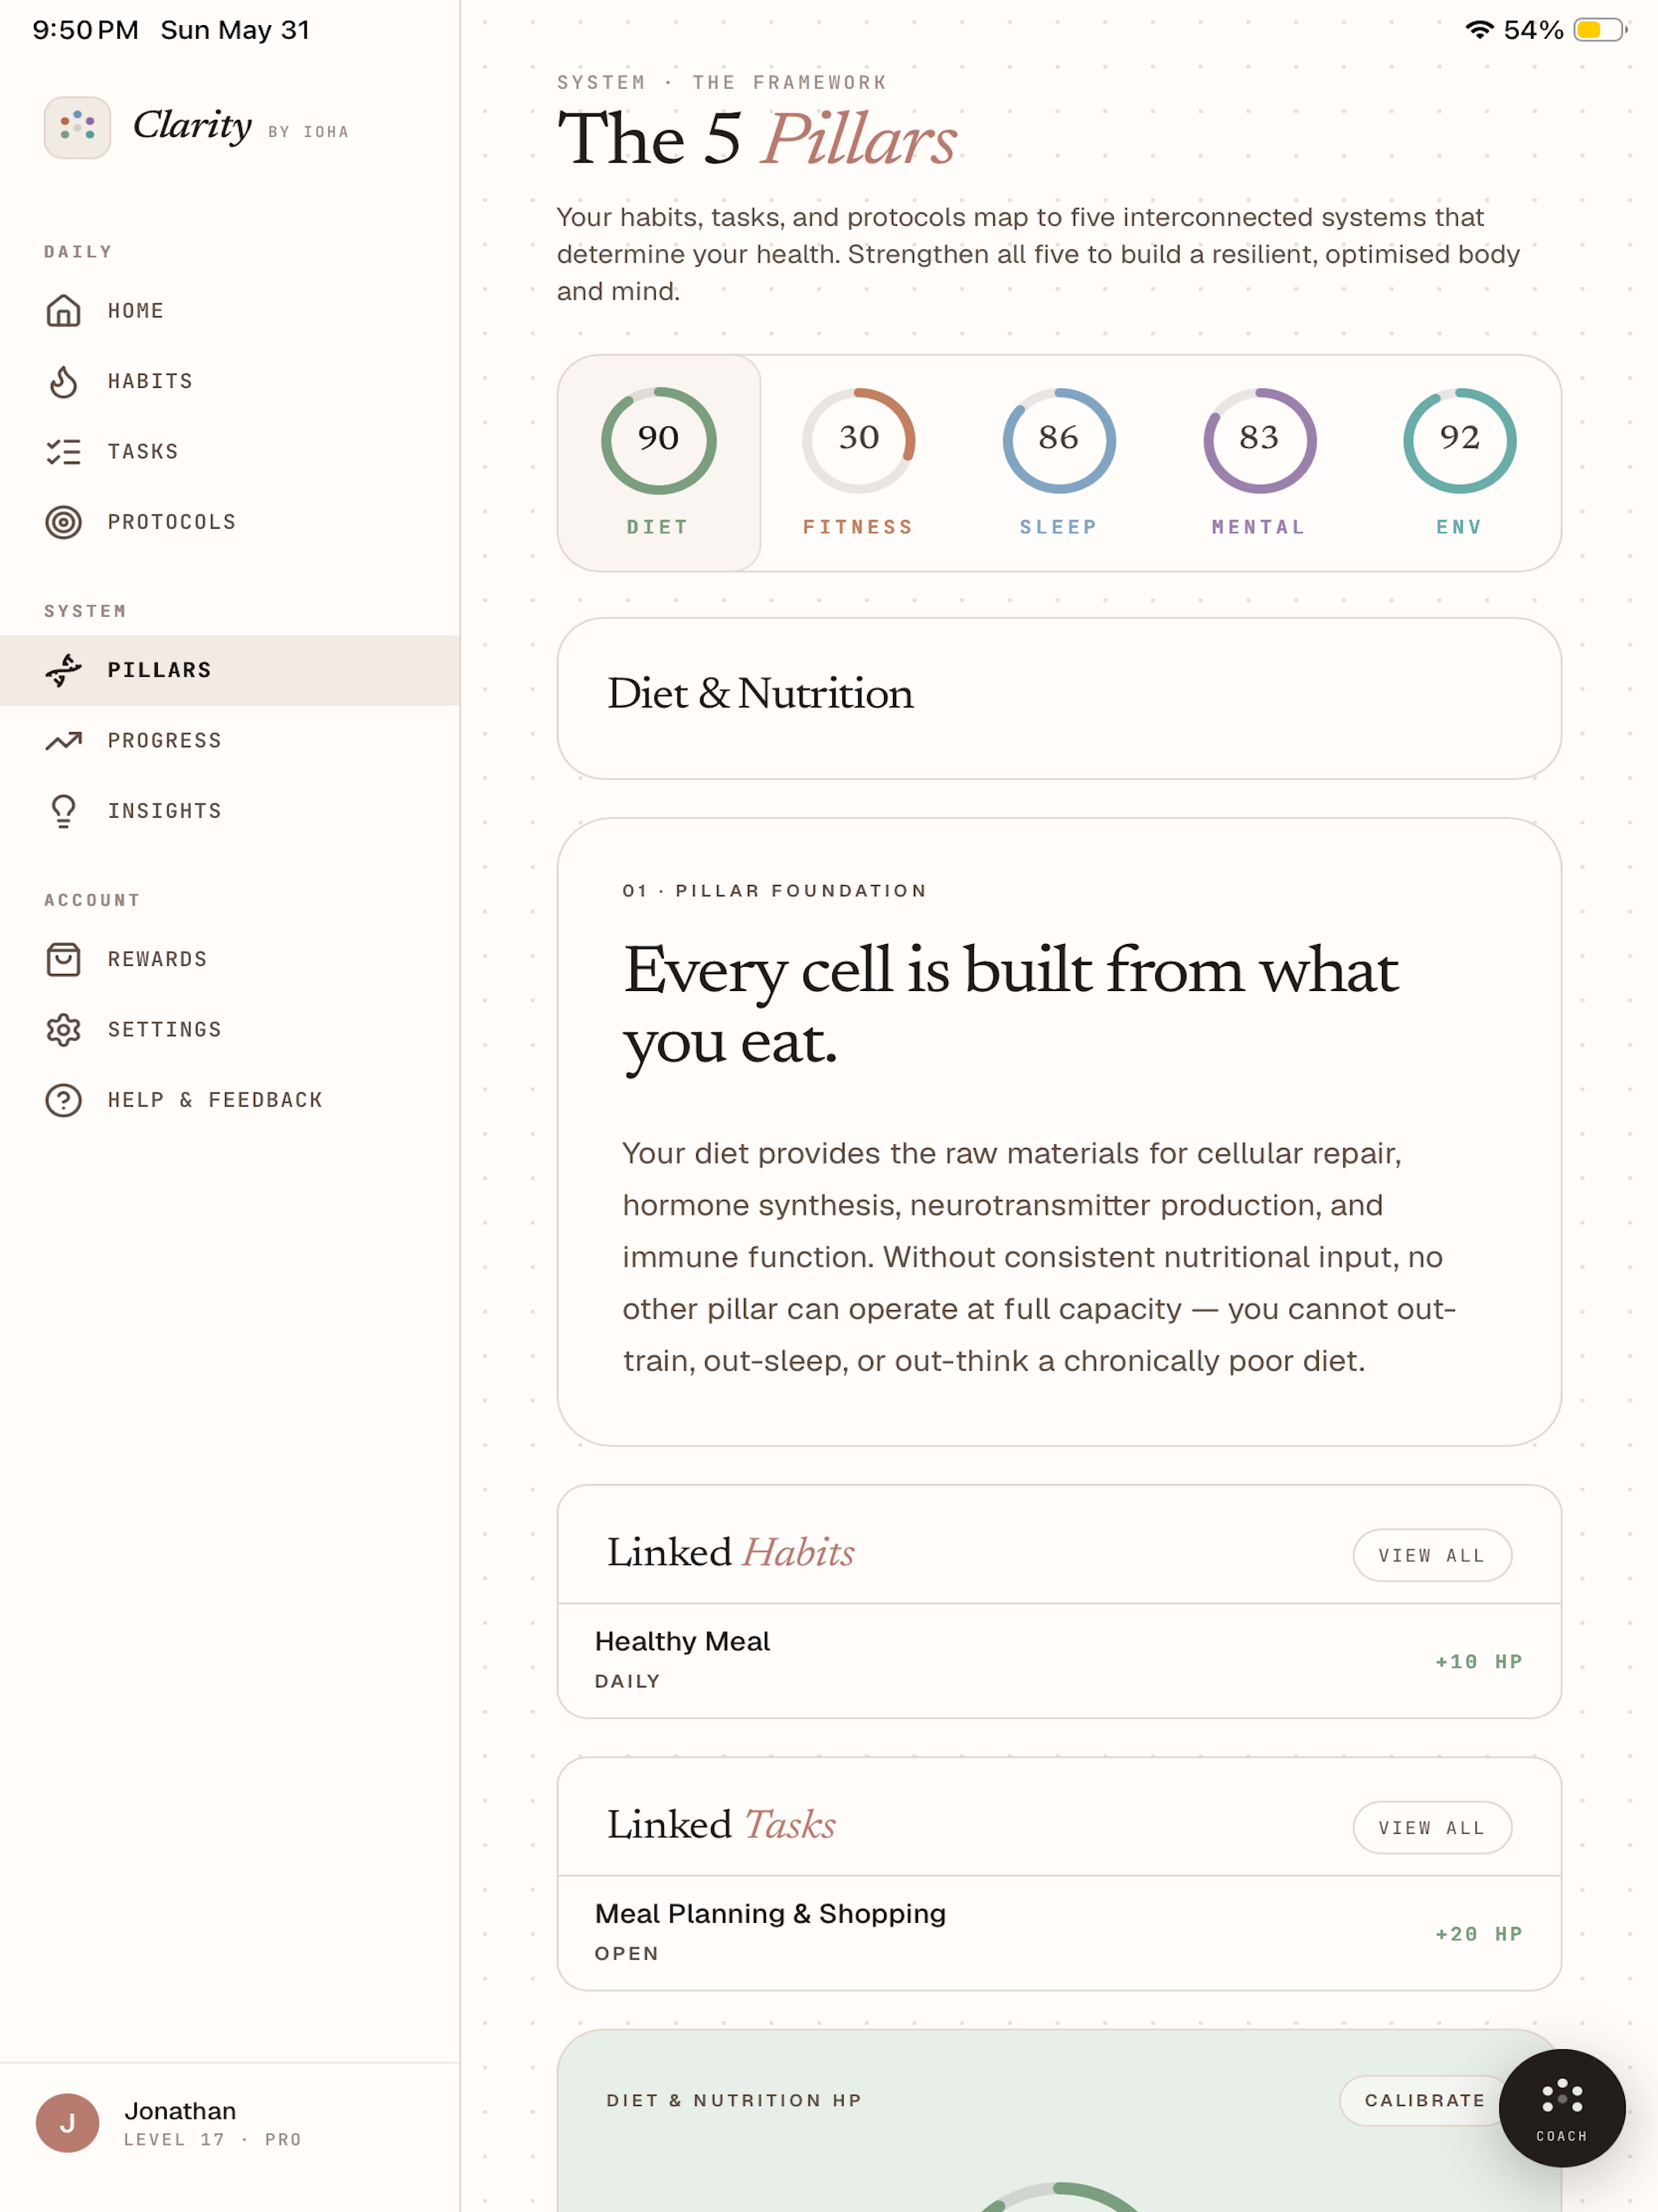Open the floating Coach button
Viewport: 1658px width, 2212px height.
point(1561,2108)
